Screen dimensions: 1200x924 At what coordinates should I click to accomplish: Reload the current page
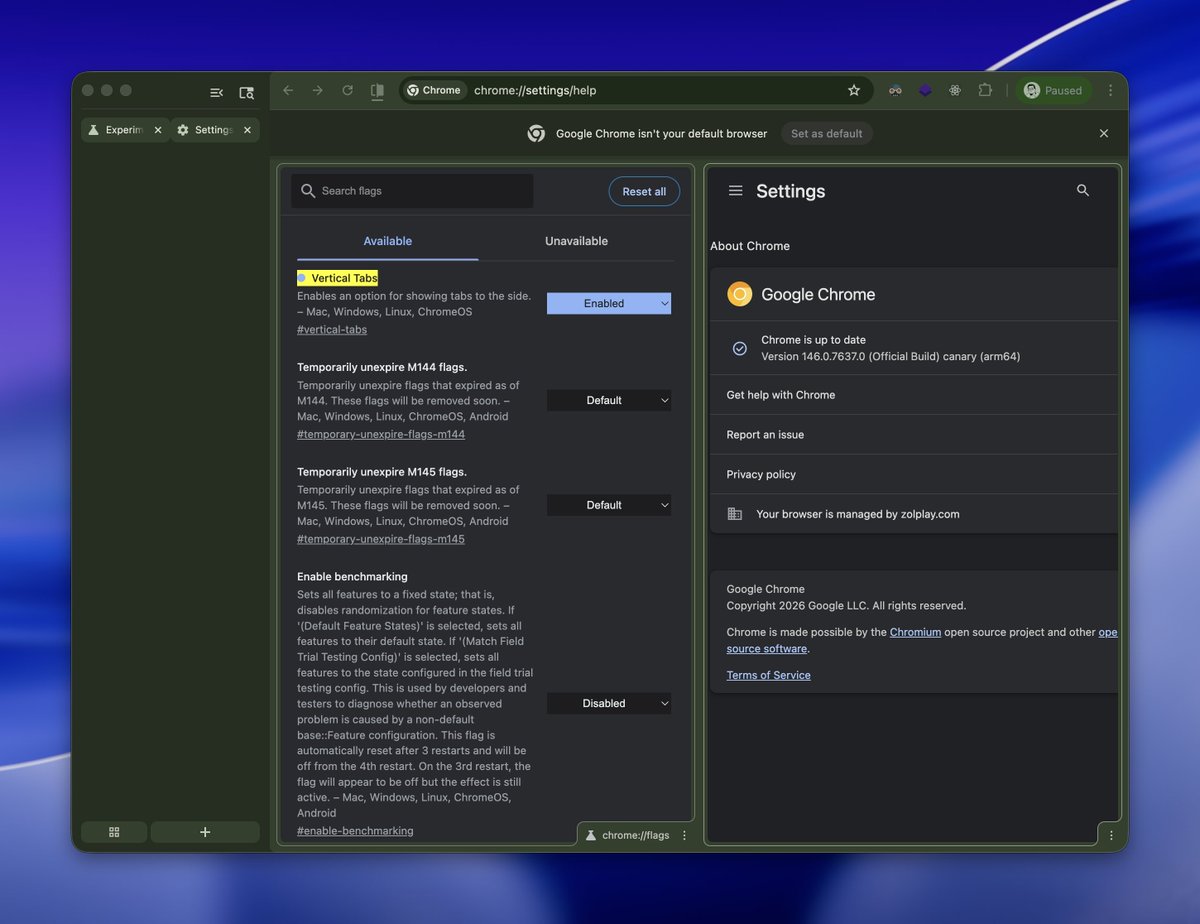pyautogui.click(x=347, y=90)
